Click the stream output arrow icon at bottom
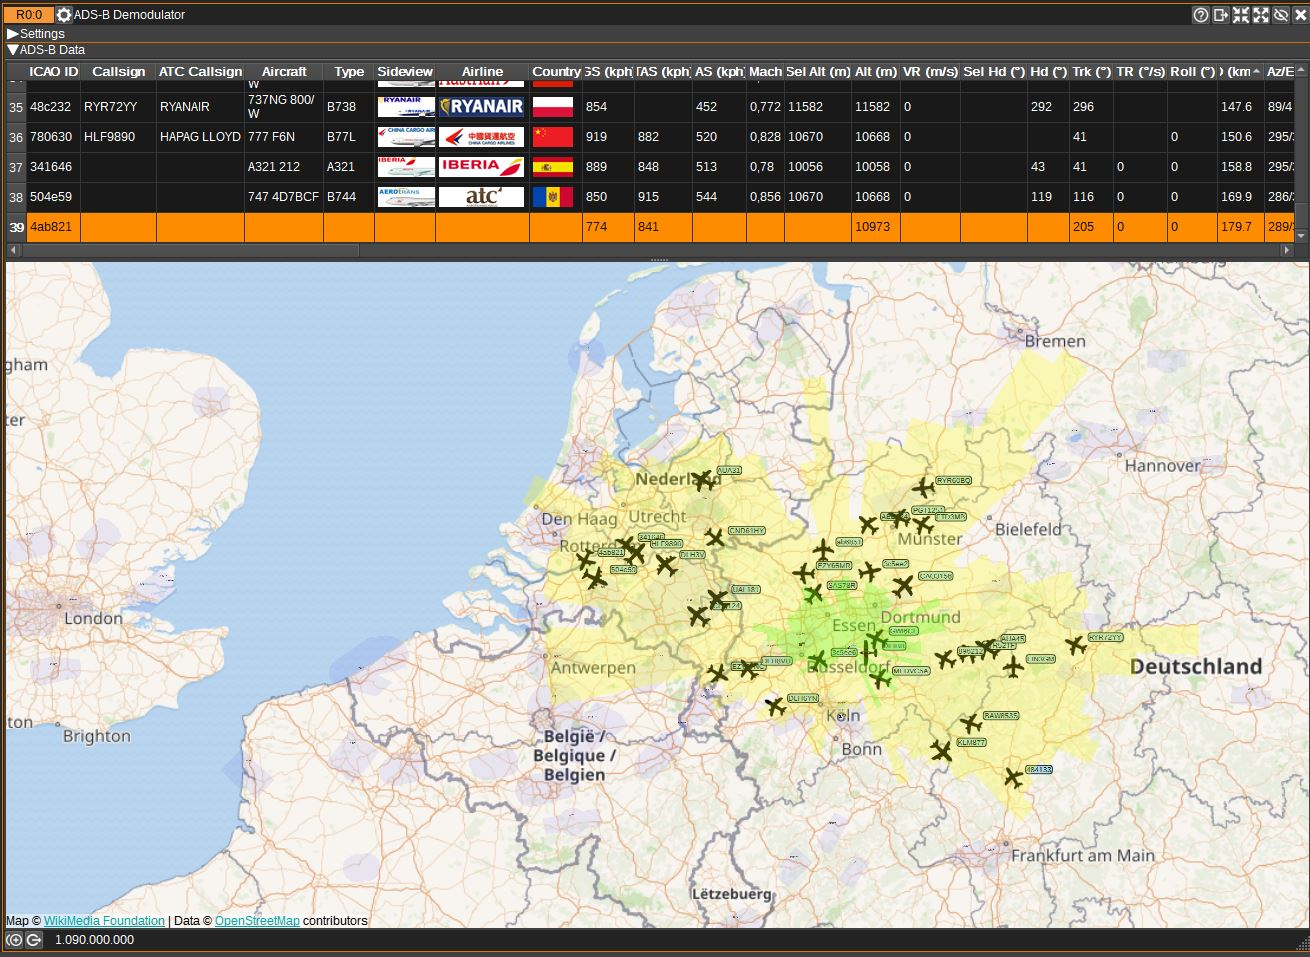The width and height of the screenshot is (1310, 957). click(x=33, y=940)
